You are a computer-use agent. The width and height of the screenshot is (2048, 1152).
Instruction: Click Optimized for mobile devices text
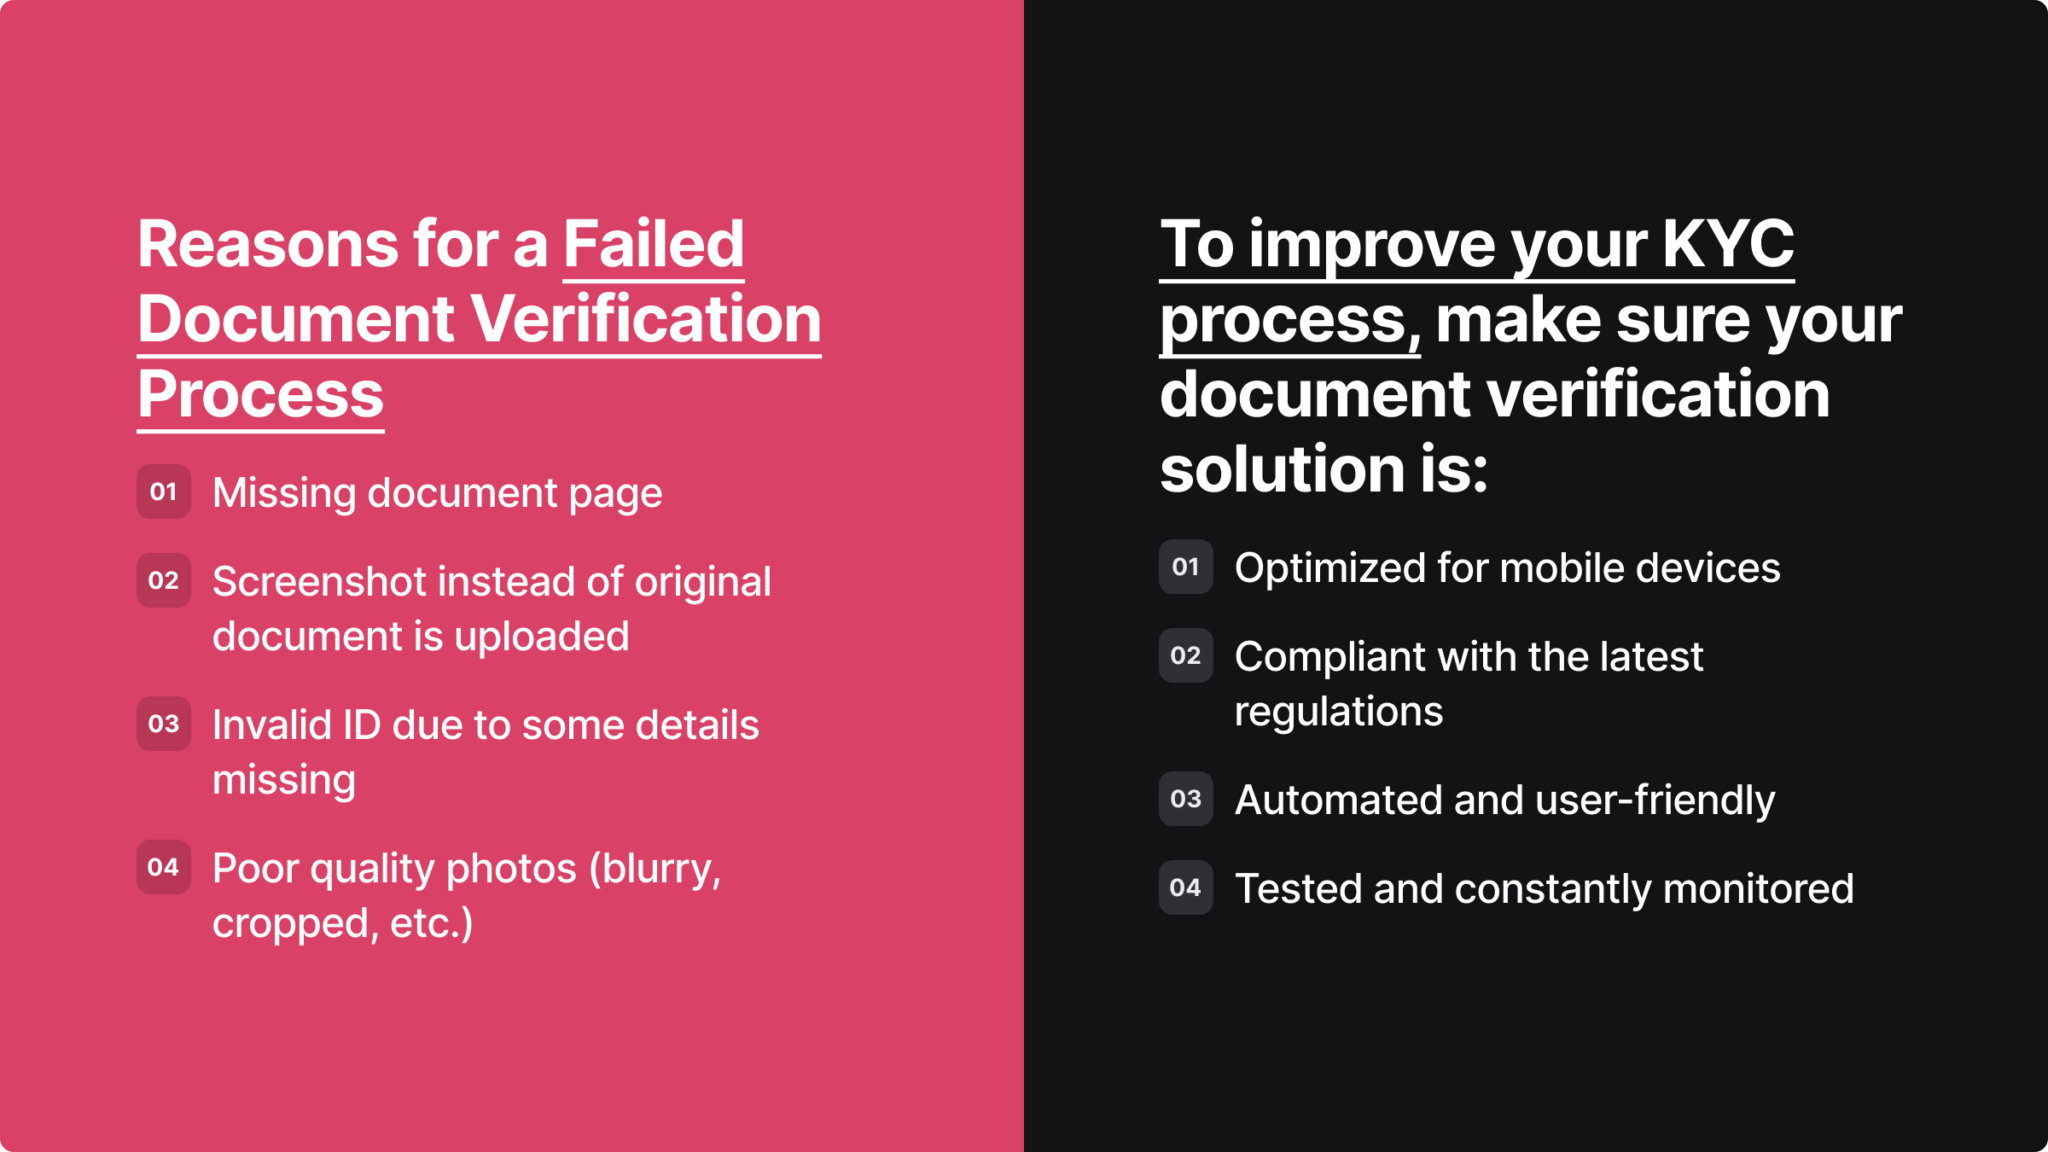[1507, 568]
